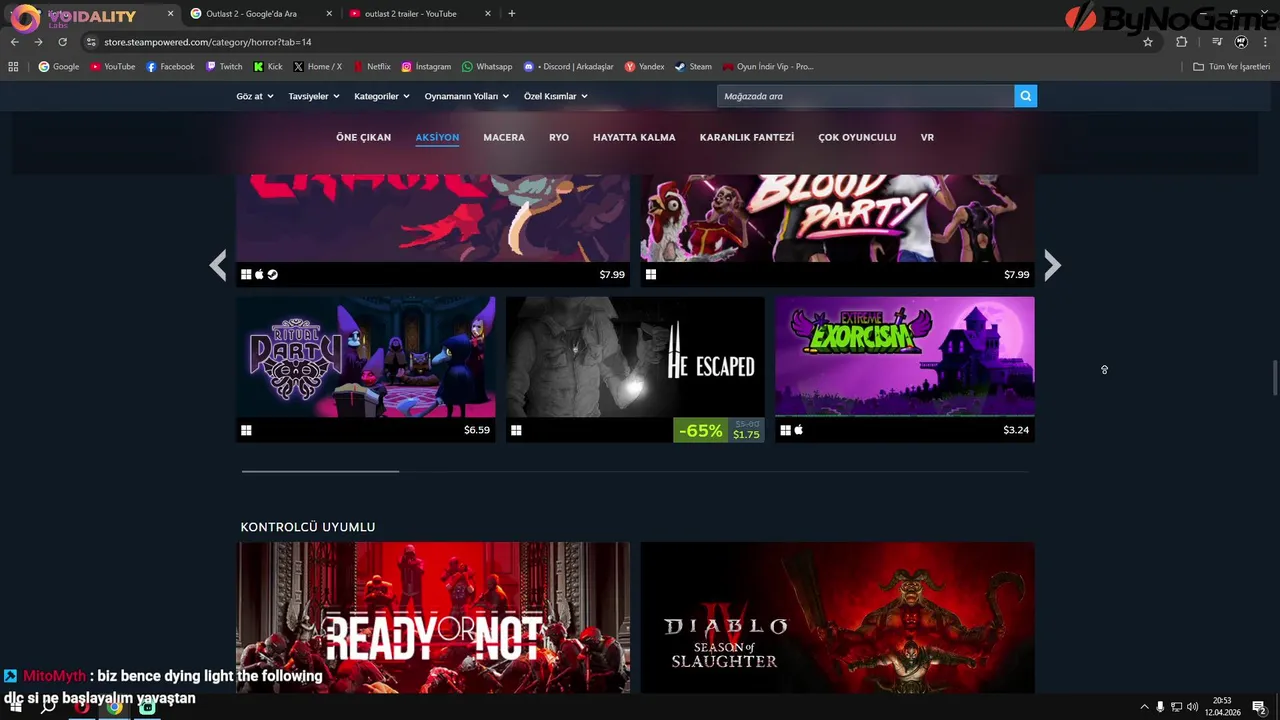Open the browser three-dot menu
The width and height of the screenshot is (1280, 720).
pos(1265,42)
